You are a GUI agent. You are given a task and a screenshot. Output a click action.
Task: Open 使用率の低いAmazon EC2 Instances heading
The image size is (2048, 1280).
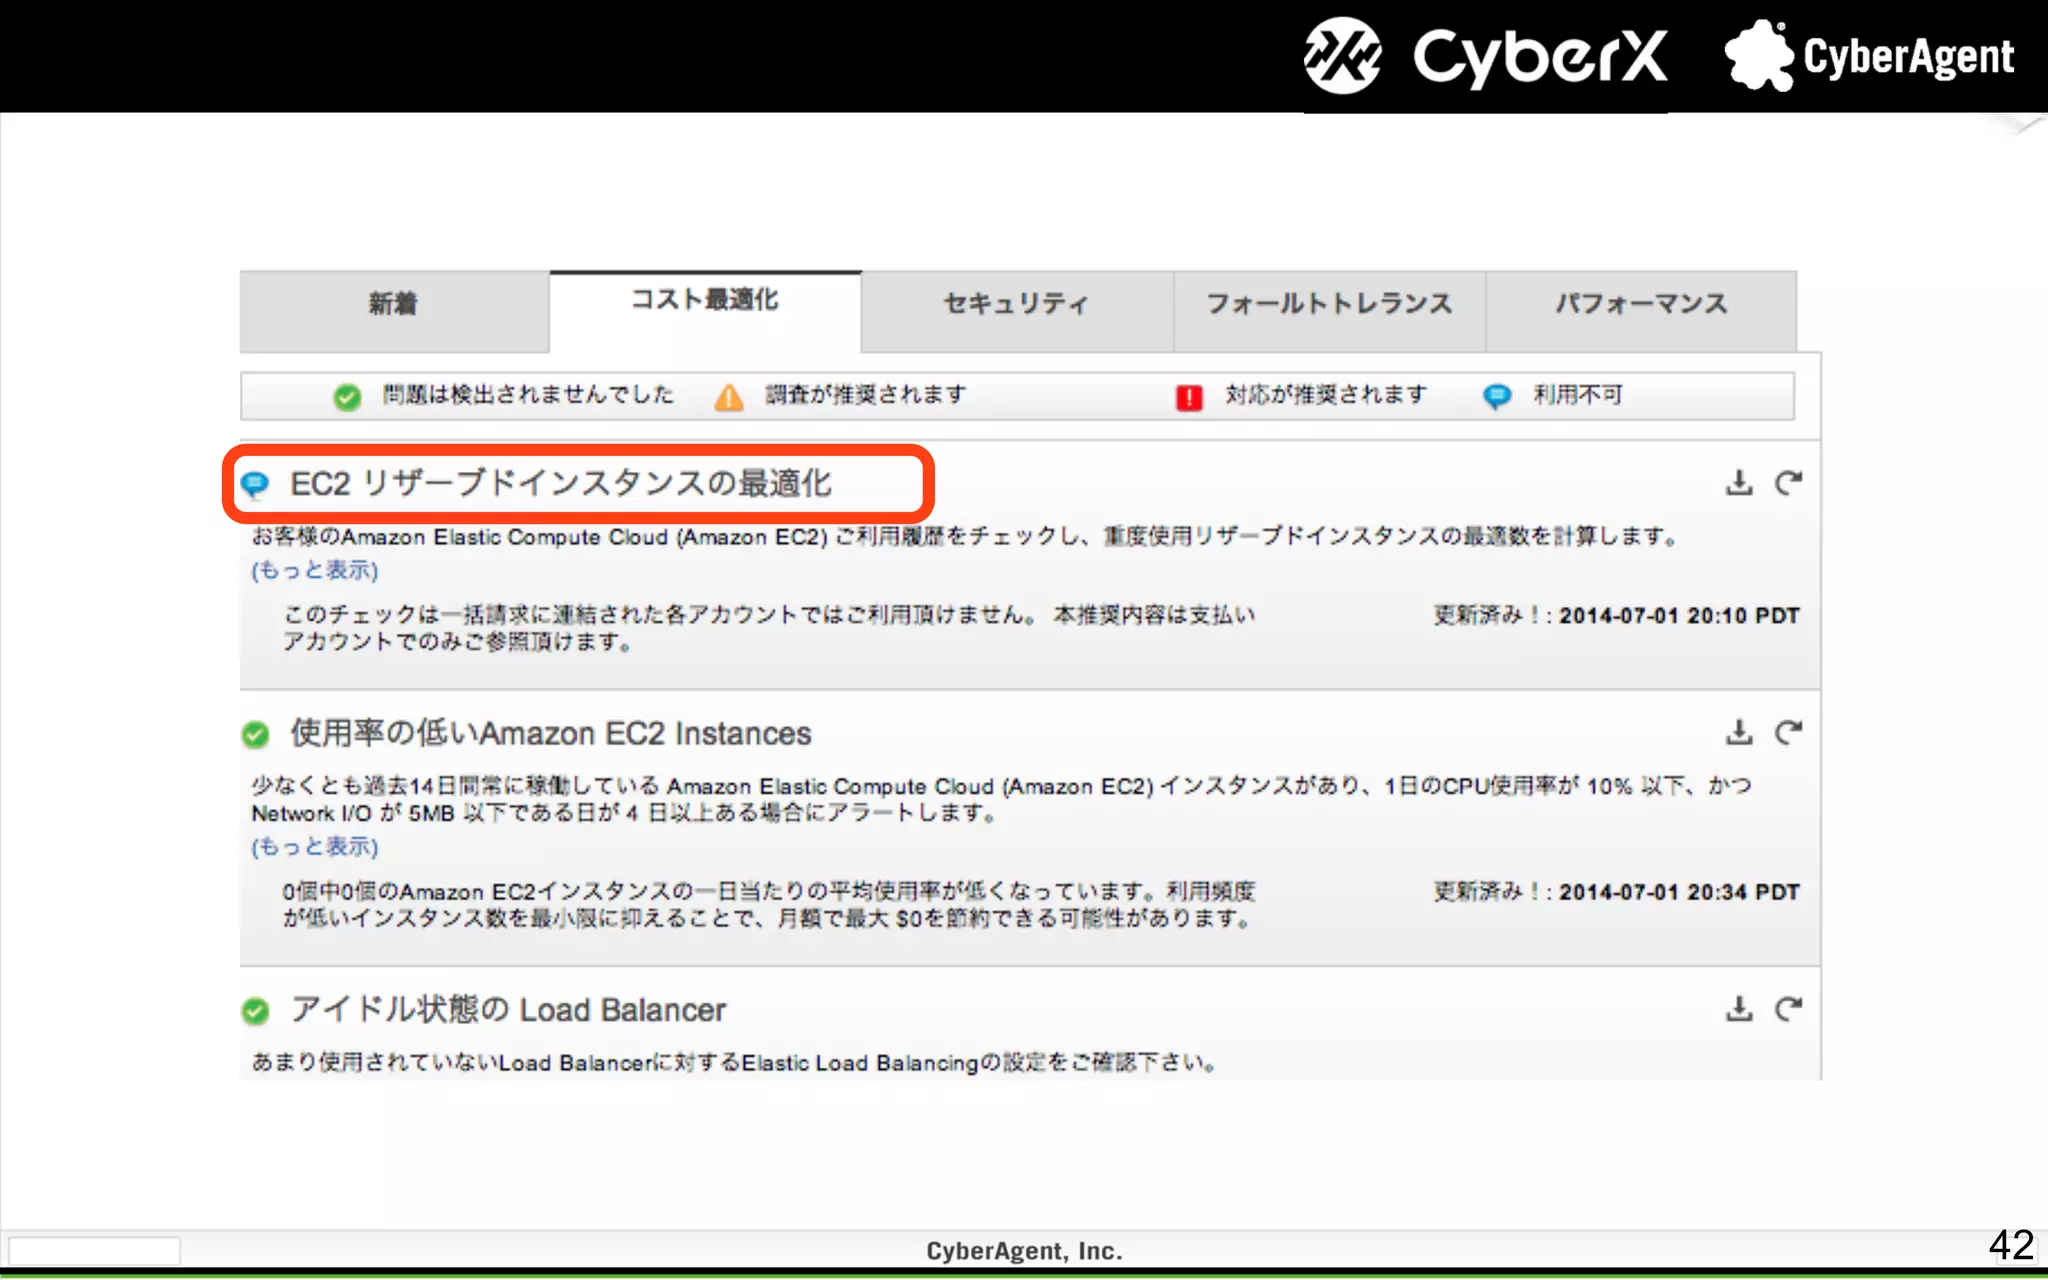coord(550,734)
